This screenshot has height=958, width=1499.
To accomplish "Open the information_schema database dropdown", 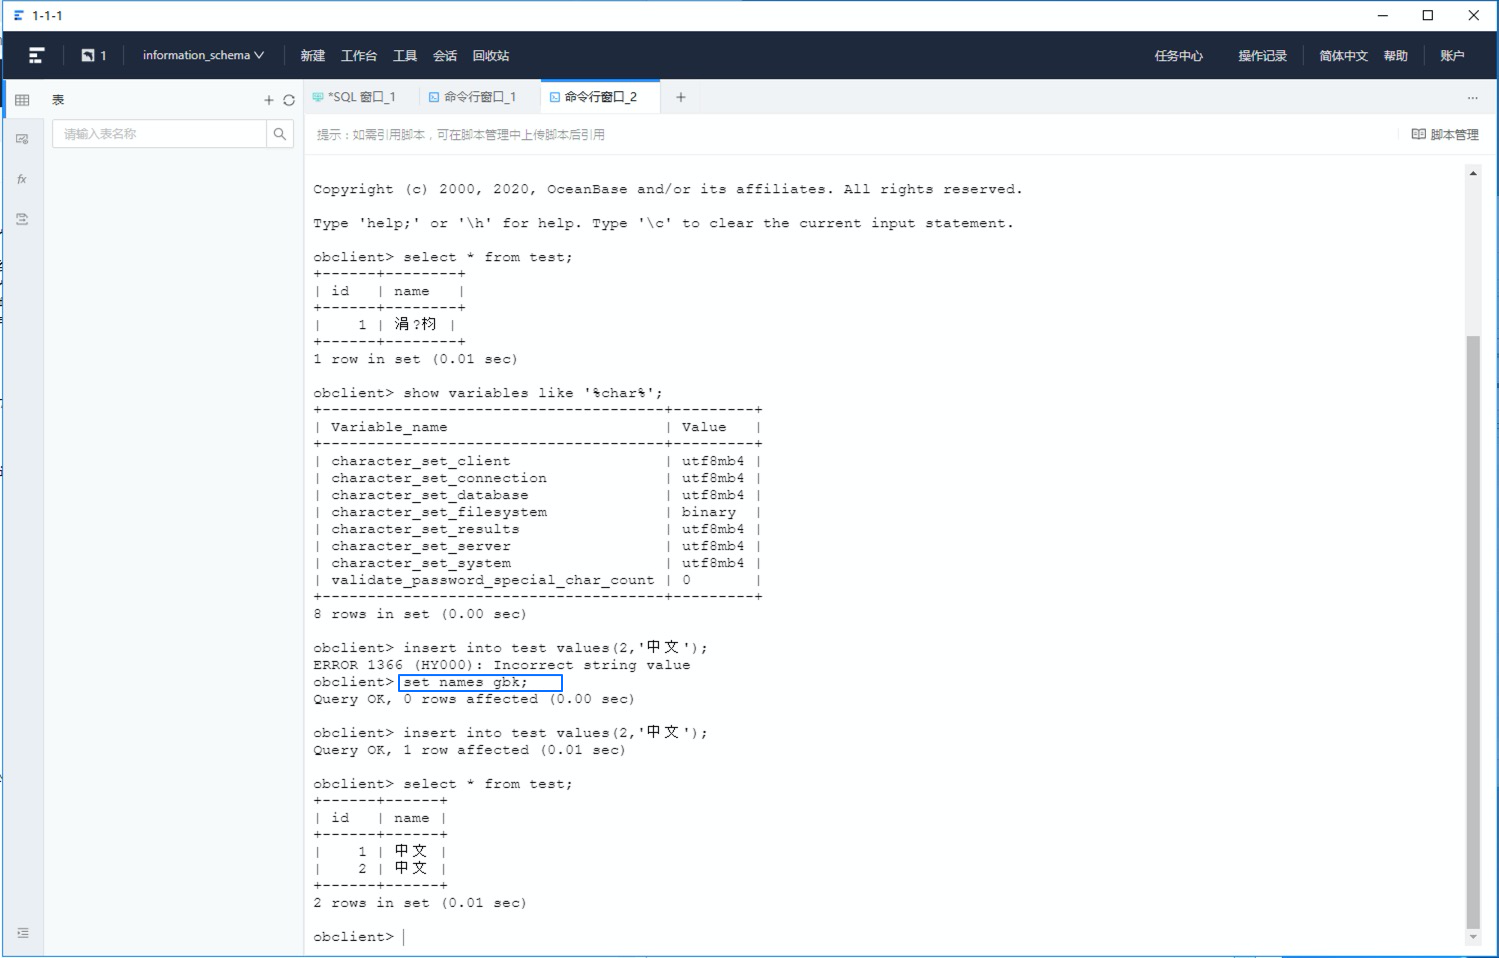I will click(x=202, y=55).
